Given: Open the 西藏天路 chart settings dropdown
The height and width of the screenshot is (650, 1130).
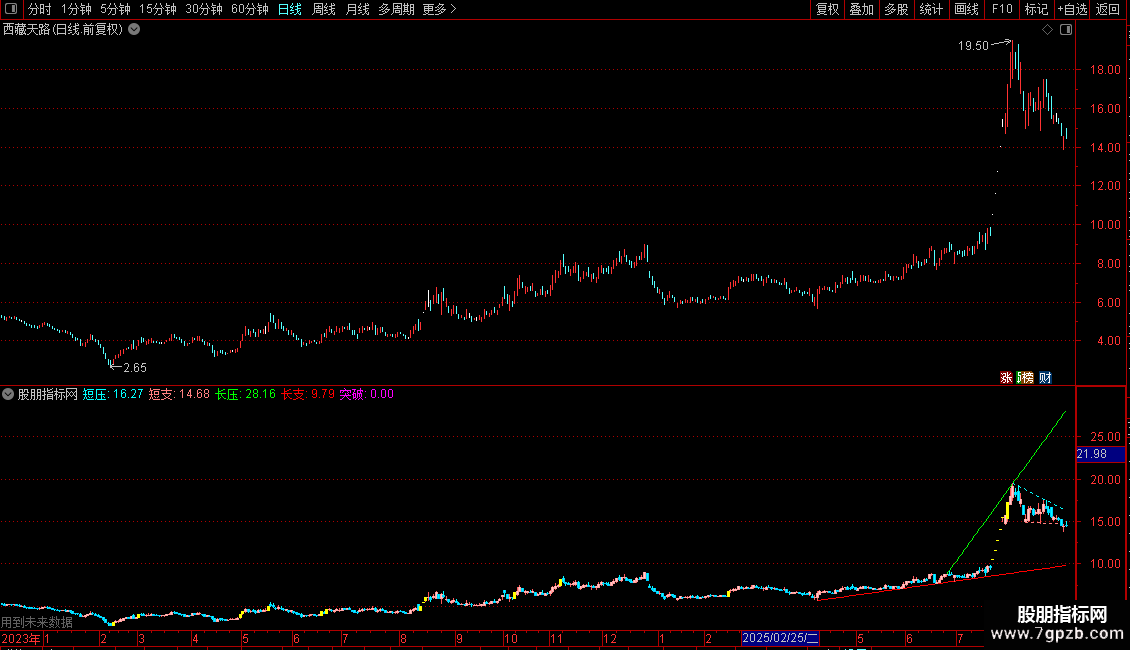Looking at the screenshot, I should [x=134, y=30].
